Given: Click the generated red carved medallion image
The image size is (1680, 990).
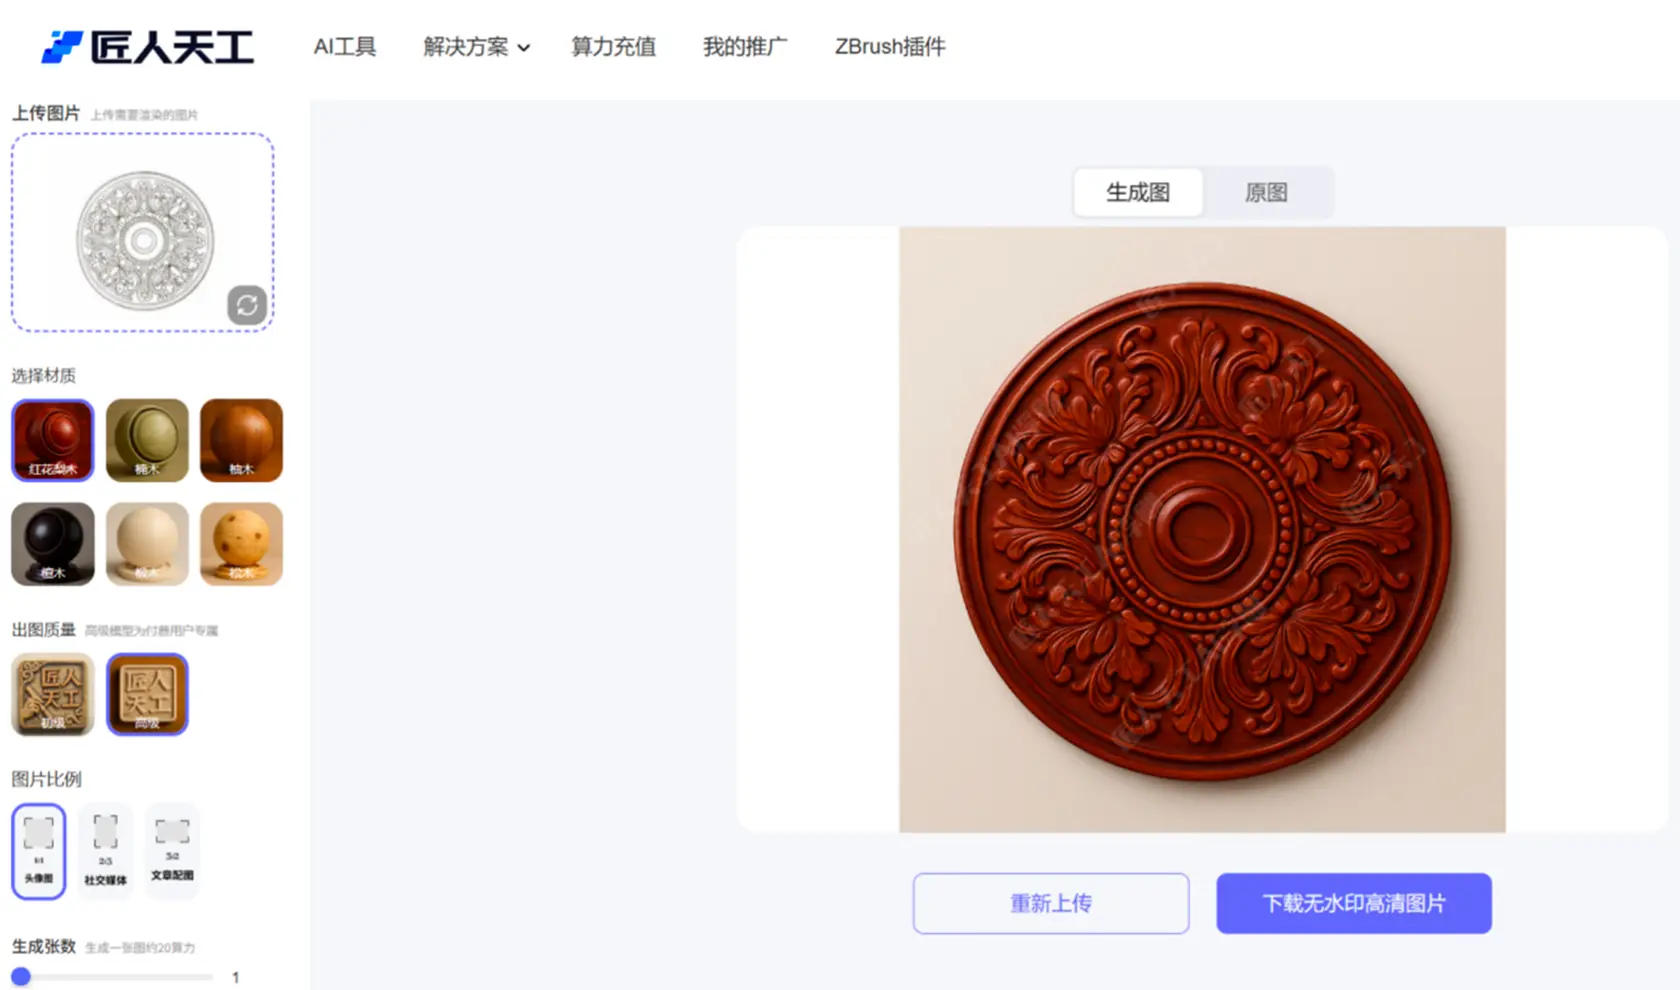Looking at the screenshot, I should 1202,530.
